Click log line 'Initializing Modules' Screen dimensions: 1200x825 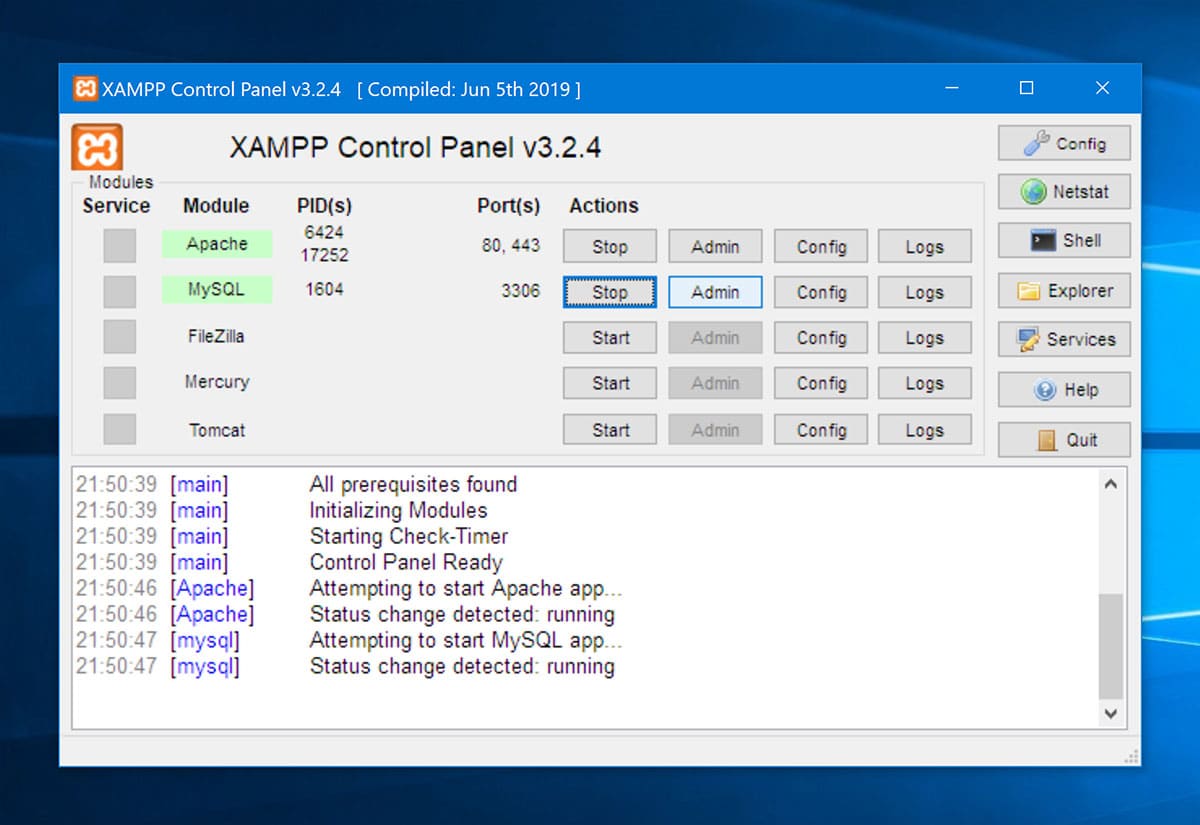coord(398,511)
